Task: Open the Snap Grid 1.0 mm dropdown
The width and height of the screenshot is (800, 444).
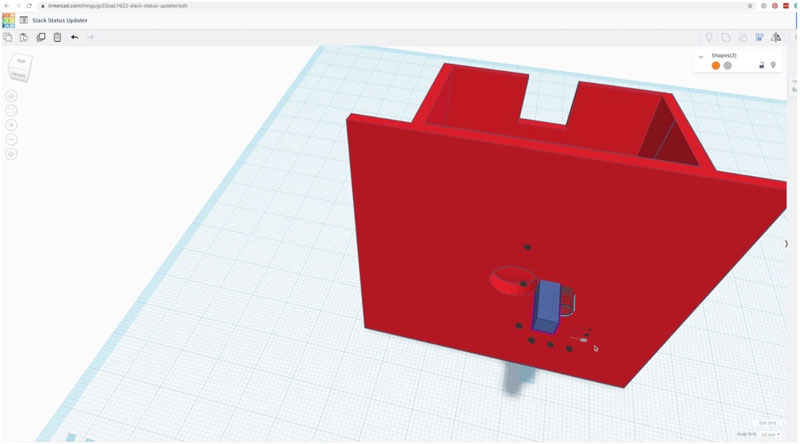Action: pyautogui.click(x=770, y=434)
